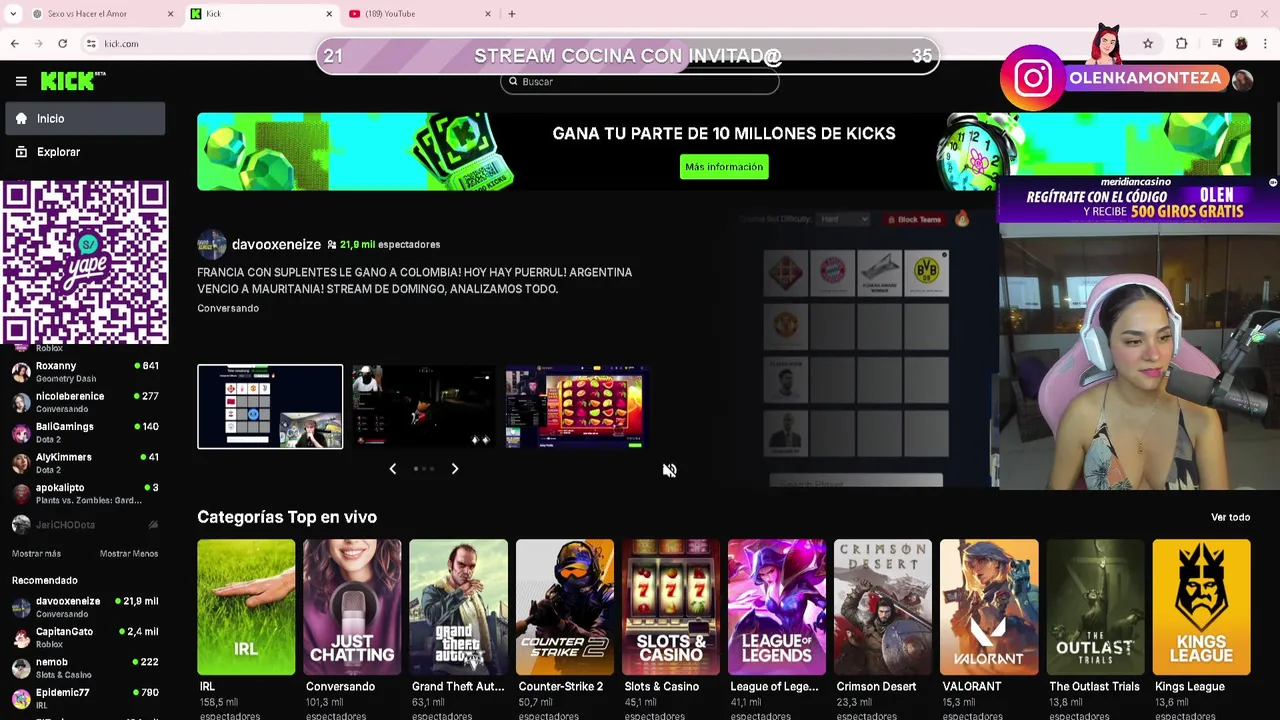Open apokalipto channel in sidebar
Image resolution: width=1280 pixels, height=720 pixels.
[85, 493]
